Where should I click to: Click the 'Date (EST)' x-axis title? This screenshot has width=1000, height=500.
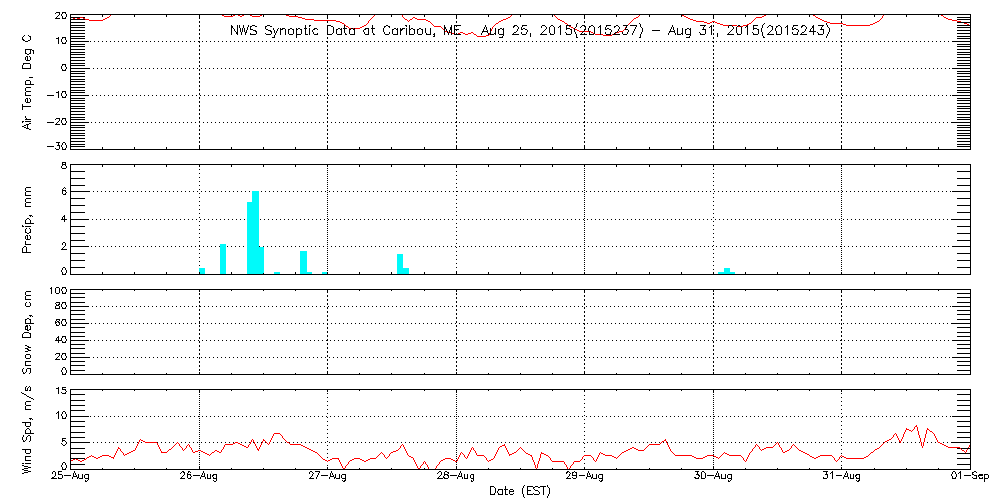tap(520, 491)
